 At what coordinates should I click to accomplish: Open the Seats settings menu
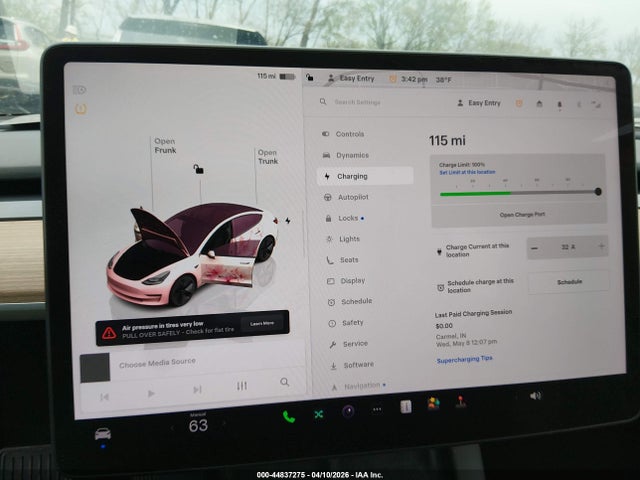pyautogui.click(x=349, y=260)
